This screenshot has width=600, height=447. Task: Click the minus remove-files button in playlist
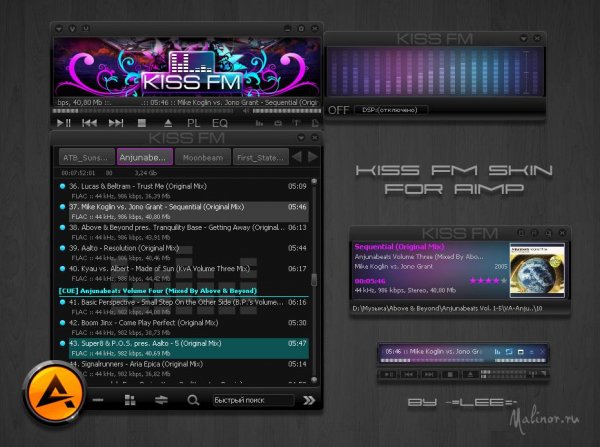pyautogui.click(x=98, y=400)
